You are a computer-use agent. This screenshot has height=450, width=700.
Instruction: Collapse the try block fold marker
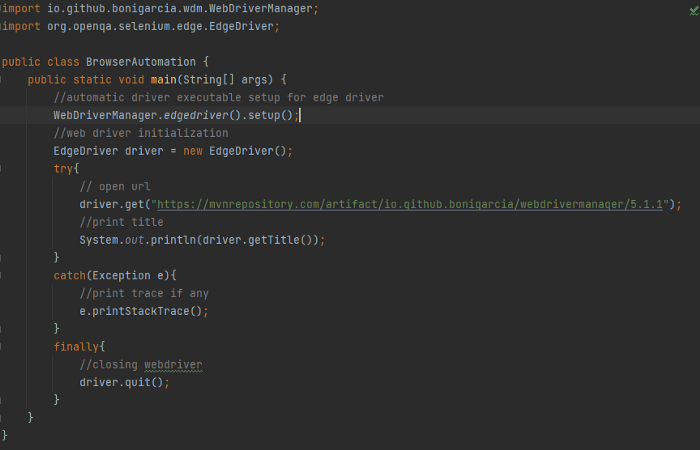1,169
